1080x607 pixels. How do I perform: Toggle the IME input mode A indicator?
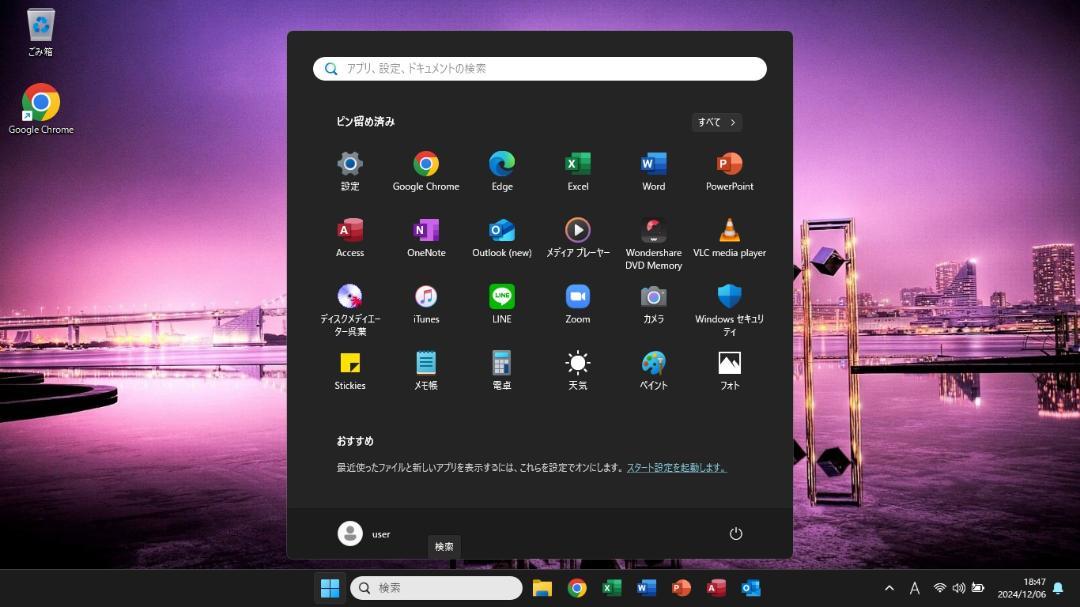pos(914,588)
